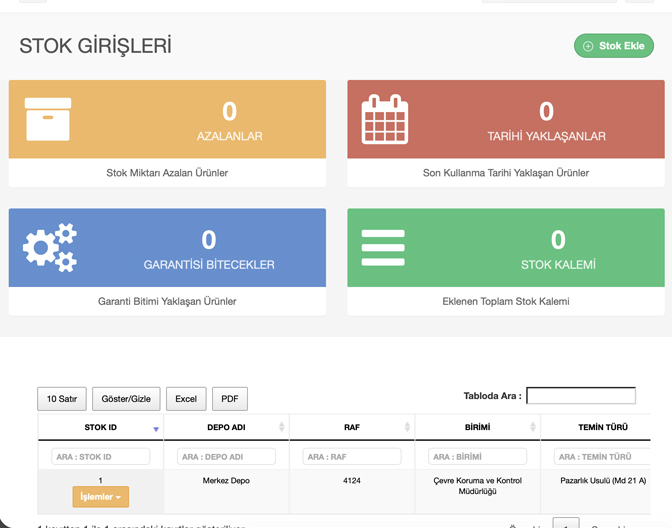
Task: Click the sort arrows on Raf column
Action: pos(407,428)
